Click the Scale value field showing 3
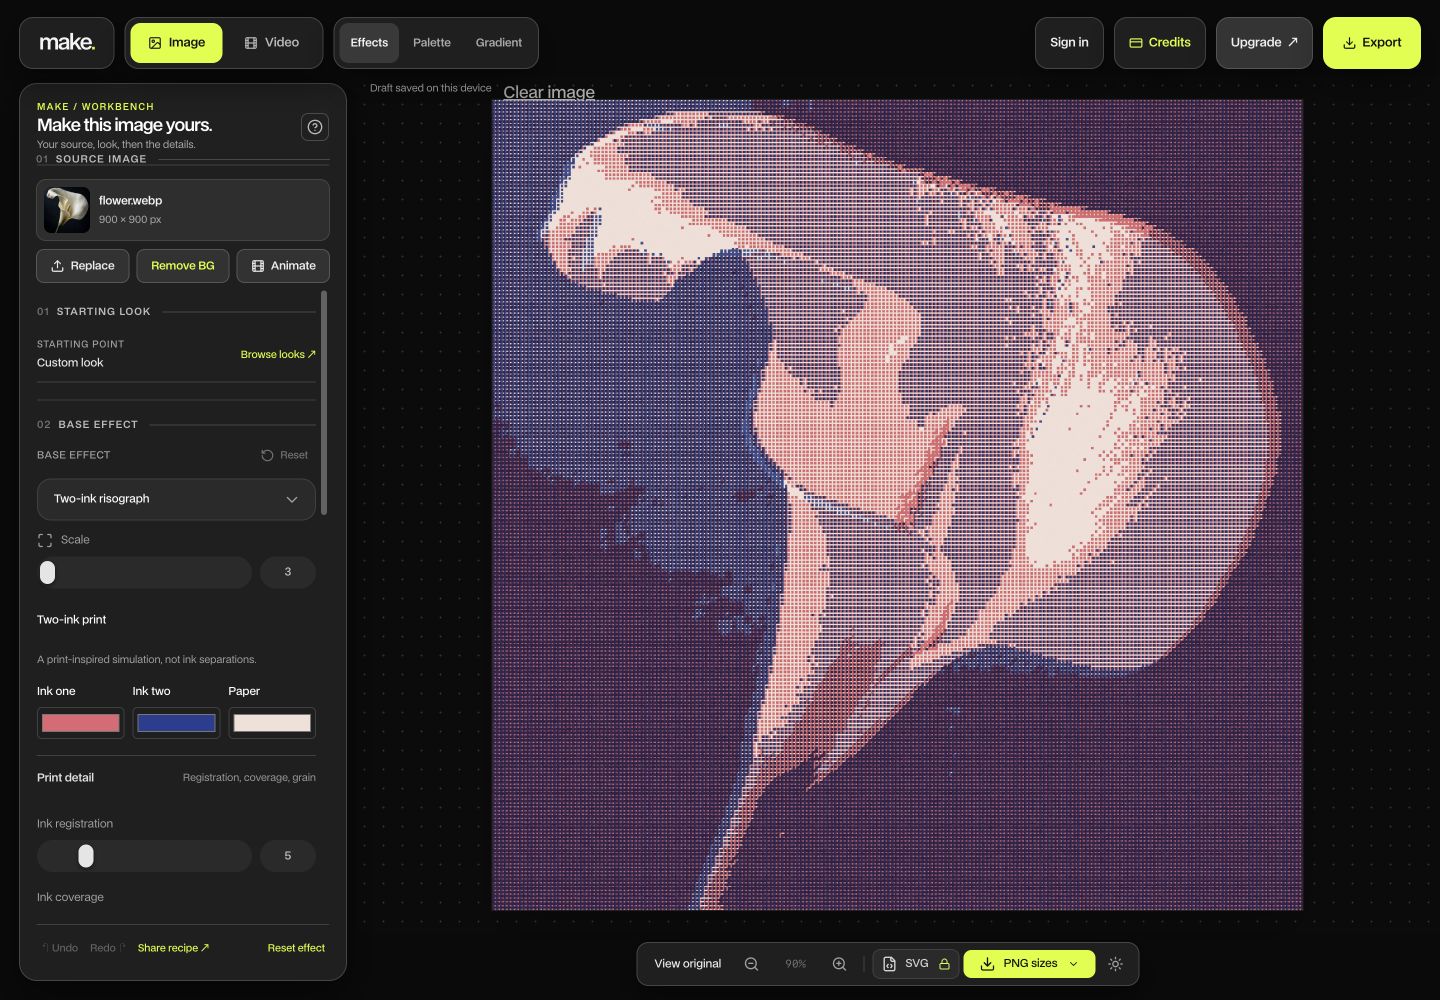Viewport: 1440px width, 1000px height. (288, 572)
